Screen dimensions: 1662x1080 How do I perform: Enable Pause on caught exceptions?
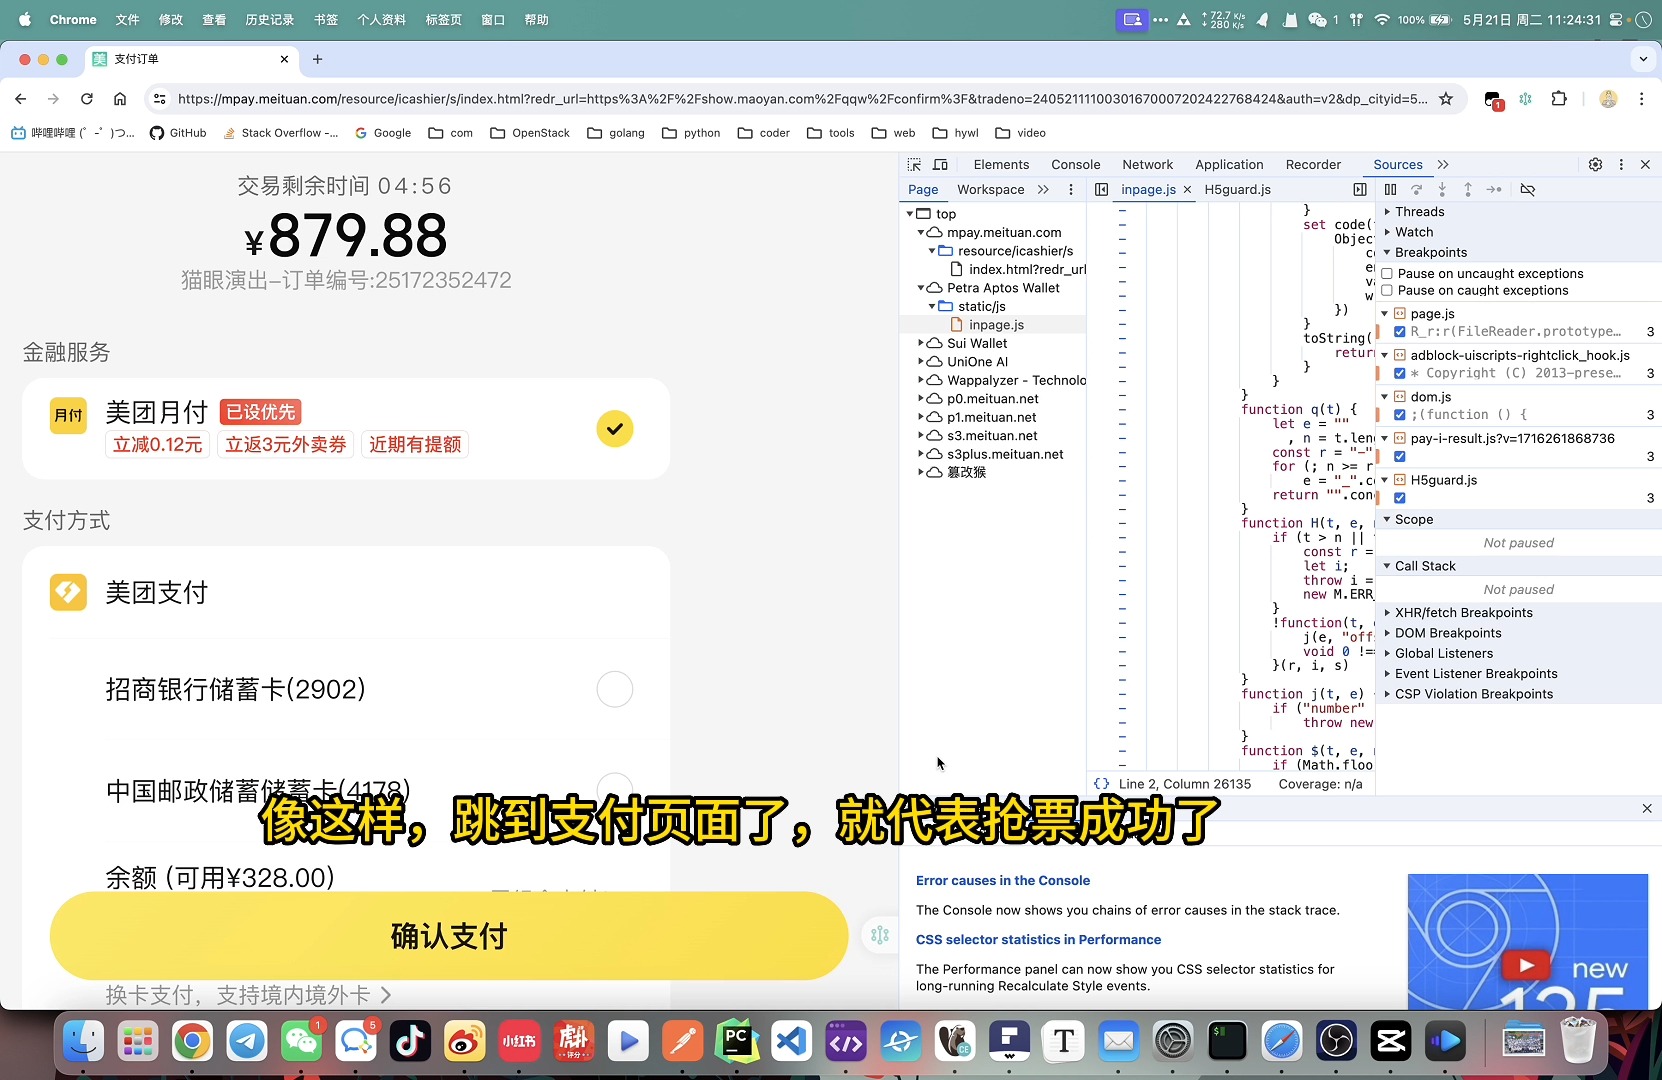[1387, 291]
